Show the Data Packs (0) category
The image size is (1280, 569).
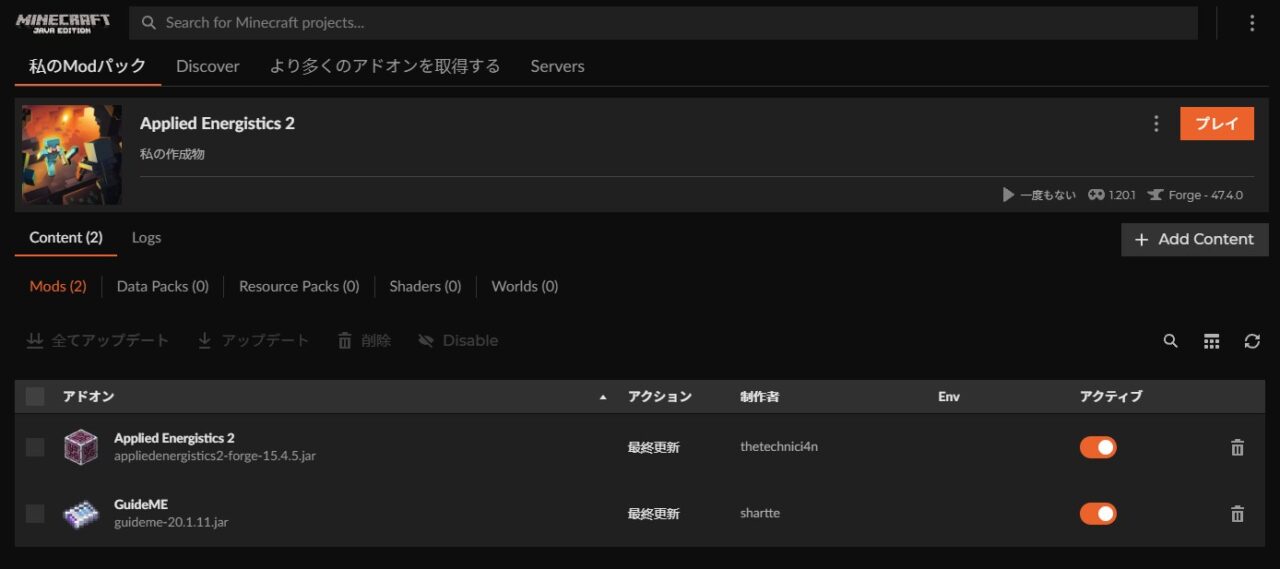(163, 286)
